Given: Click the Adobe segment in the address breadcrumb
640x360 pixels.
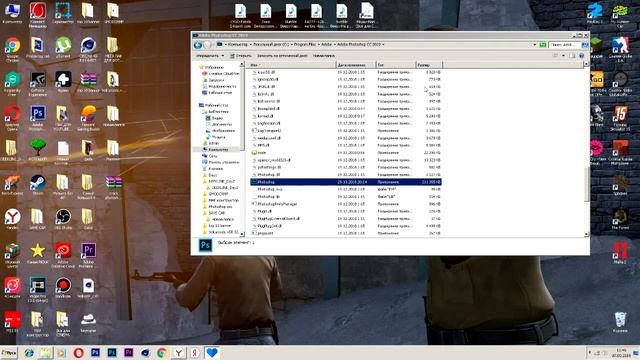Looking at the screenshot, I should (327, 44).
